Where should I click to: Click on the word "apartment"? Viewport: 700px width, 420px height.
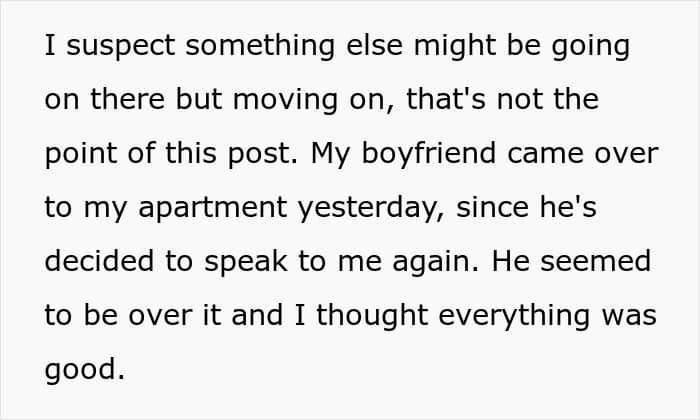212,209
